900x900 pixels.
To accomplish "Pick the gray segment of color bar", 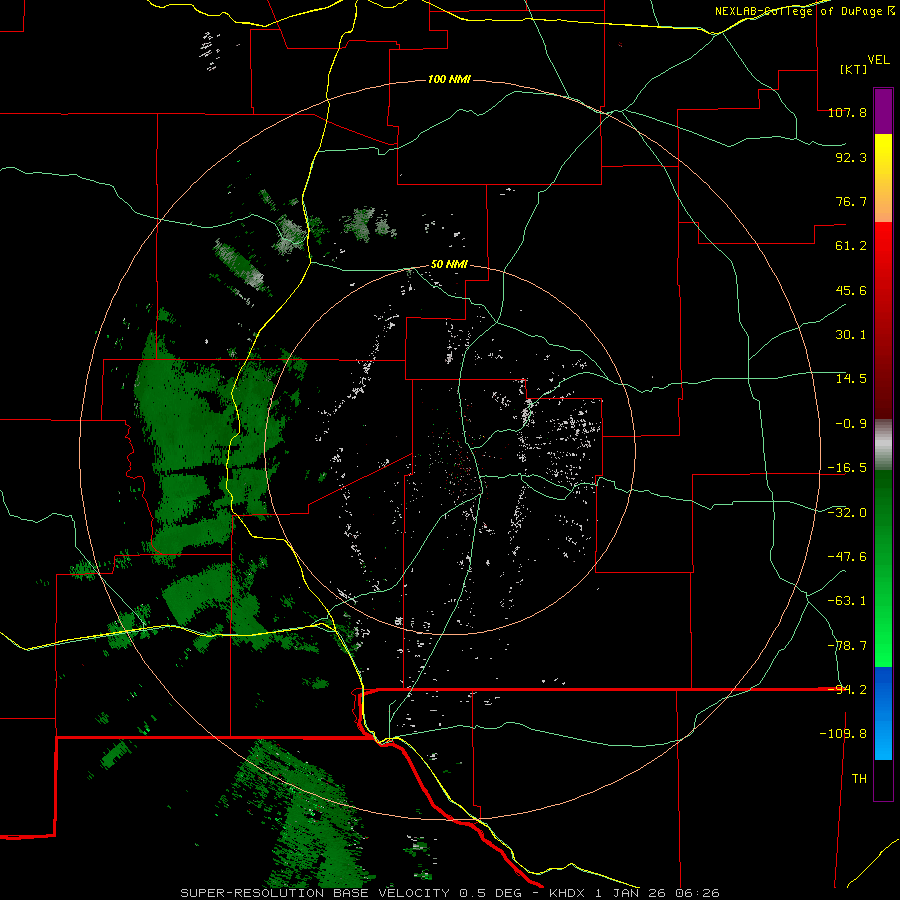I will click(883, 445).
